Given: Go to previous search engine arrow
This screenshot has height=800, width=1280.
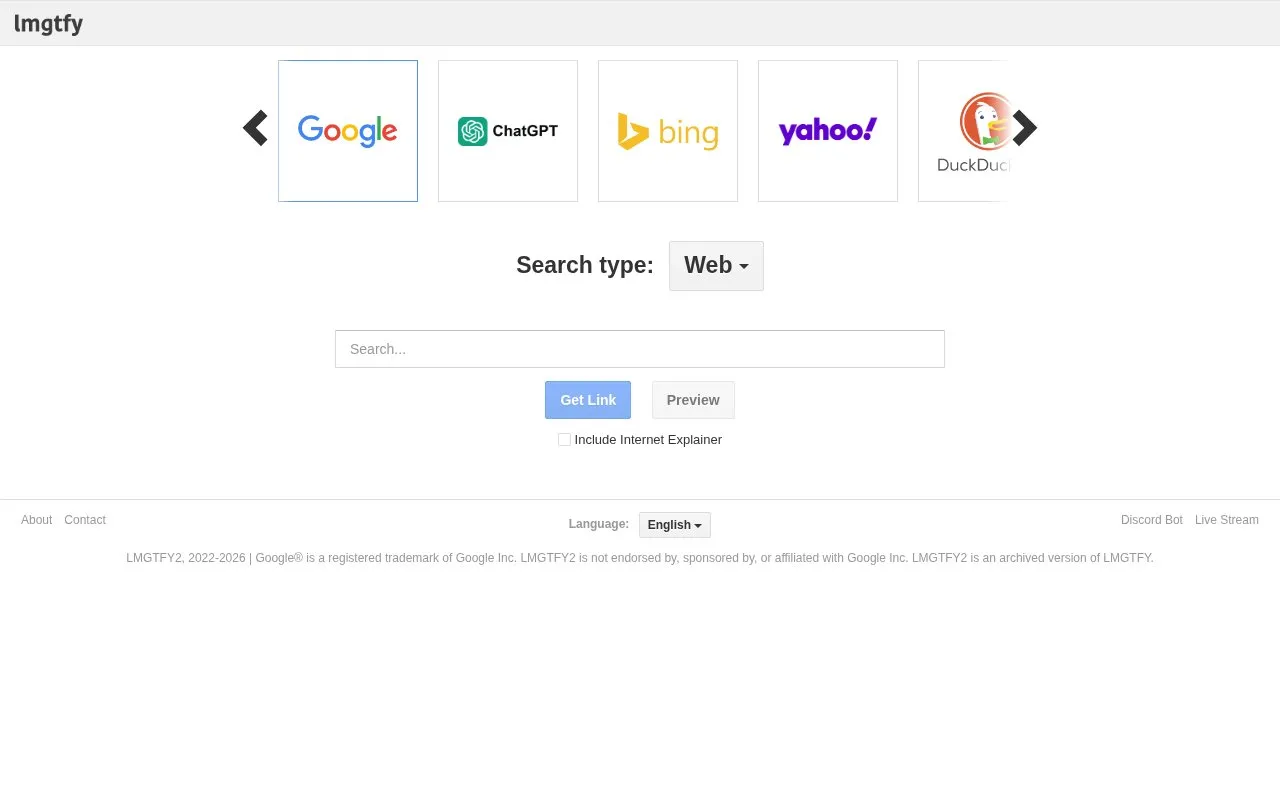Looking at the screenshot, I should point(255,128).
